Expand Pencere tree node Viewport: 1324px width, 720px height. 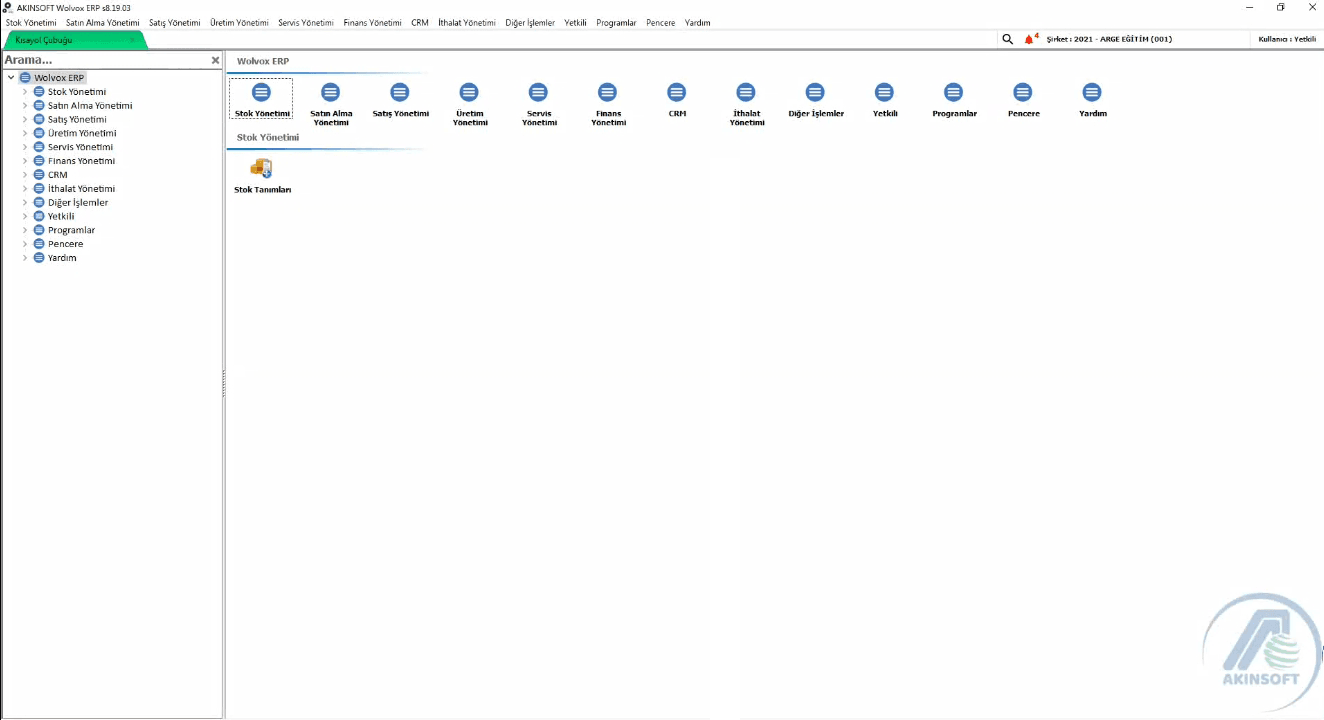coord(25,244)
